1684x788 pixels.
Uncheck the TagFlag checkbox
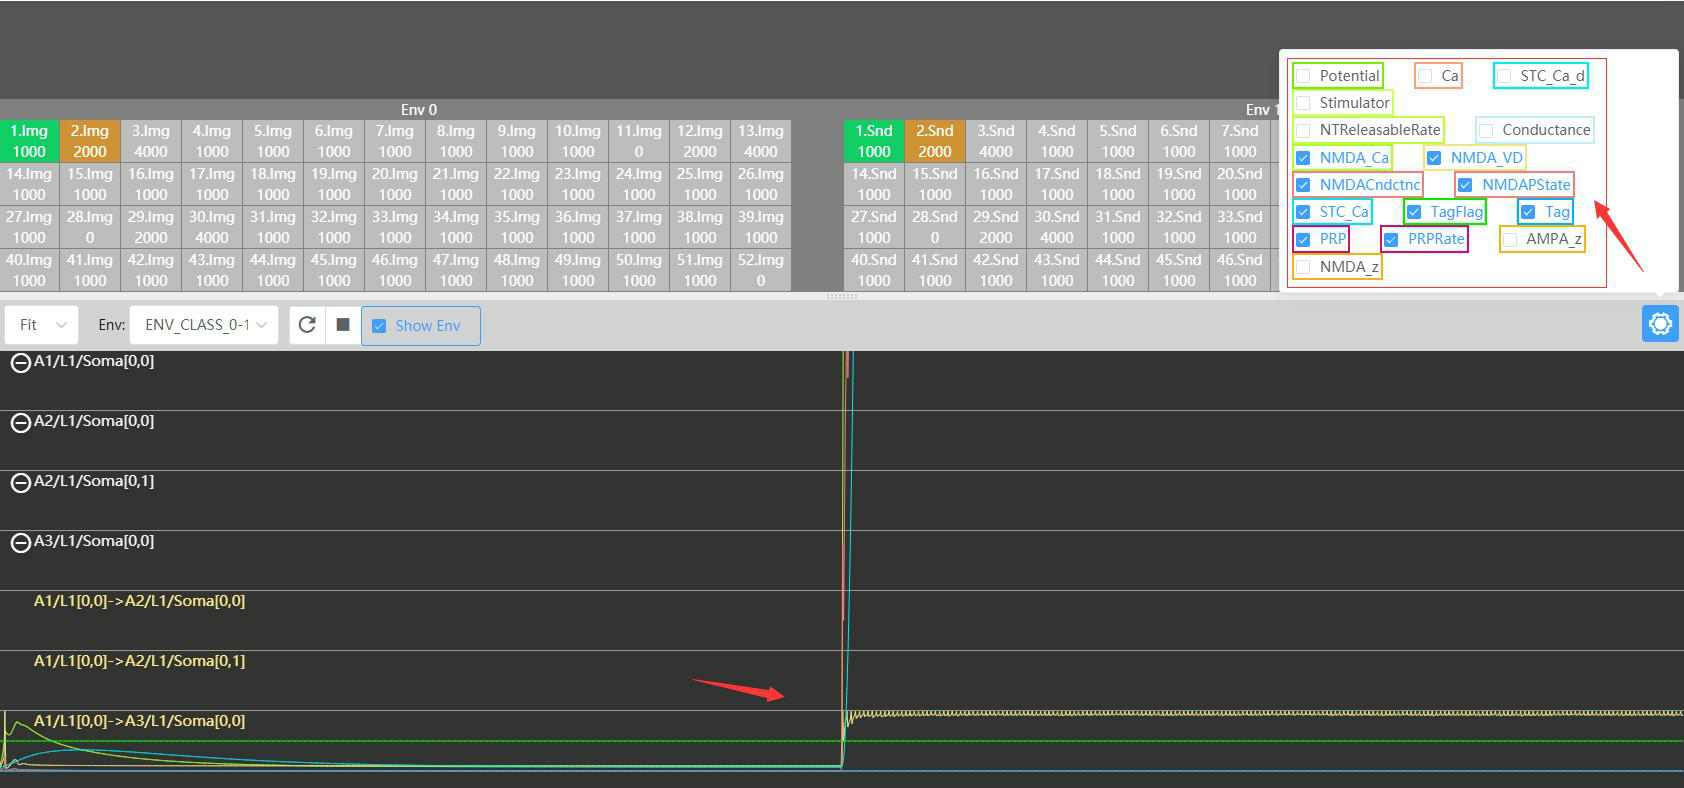coord(1414,212)
